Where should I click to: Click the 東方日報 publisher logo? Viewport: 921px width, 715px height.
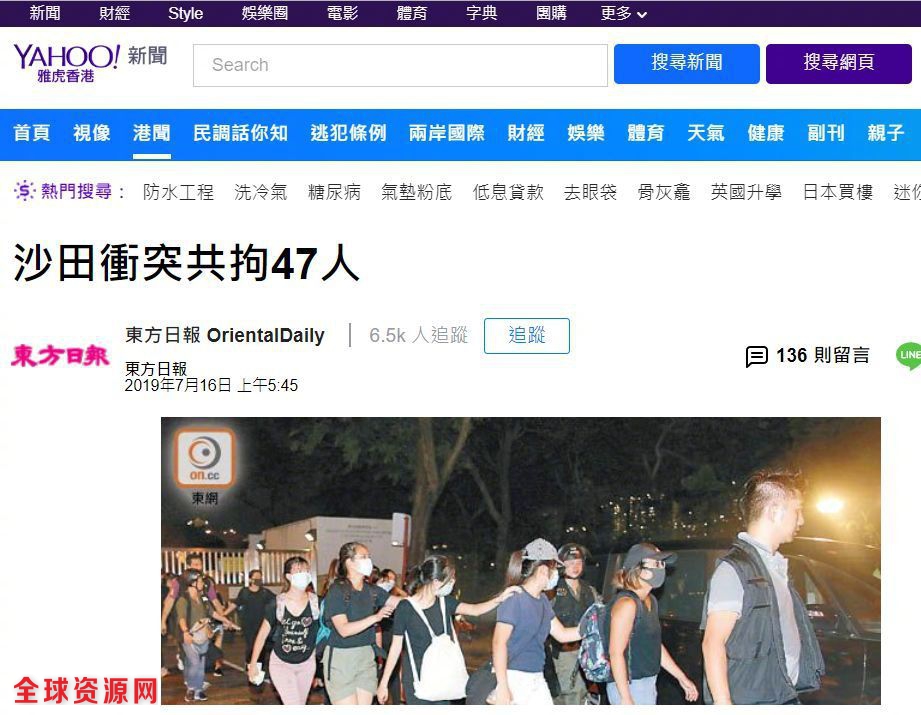(60, 355)
